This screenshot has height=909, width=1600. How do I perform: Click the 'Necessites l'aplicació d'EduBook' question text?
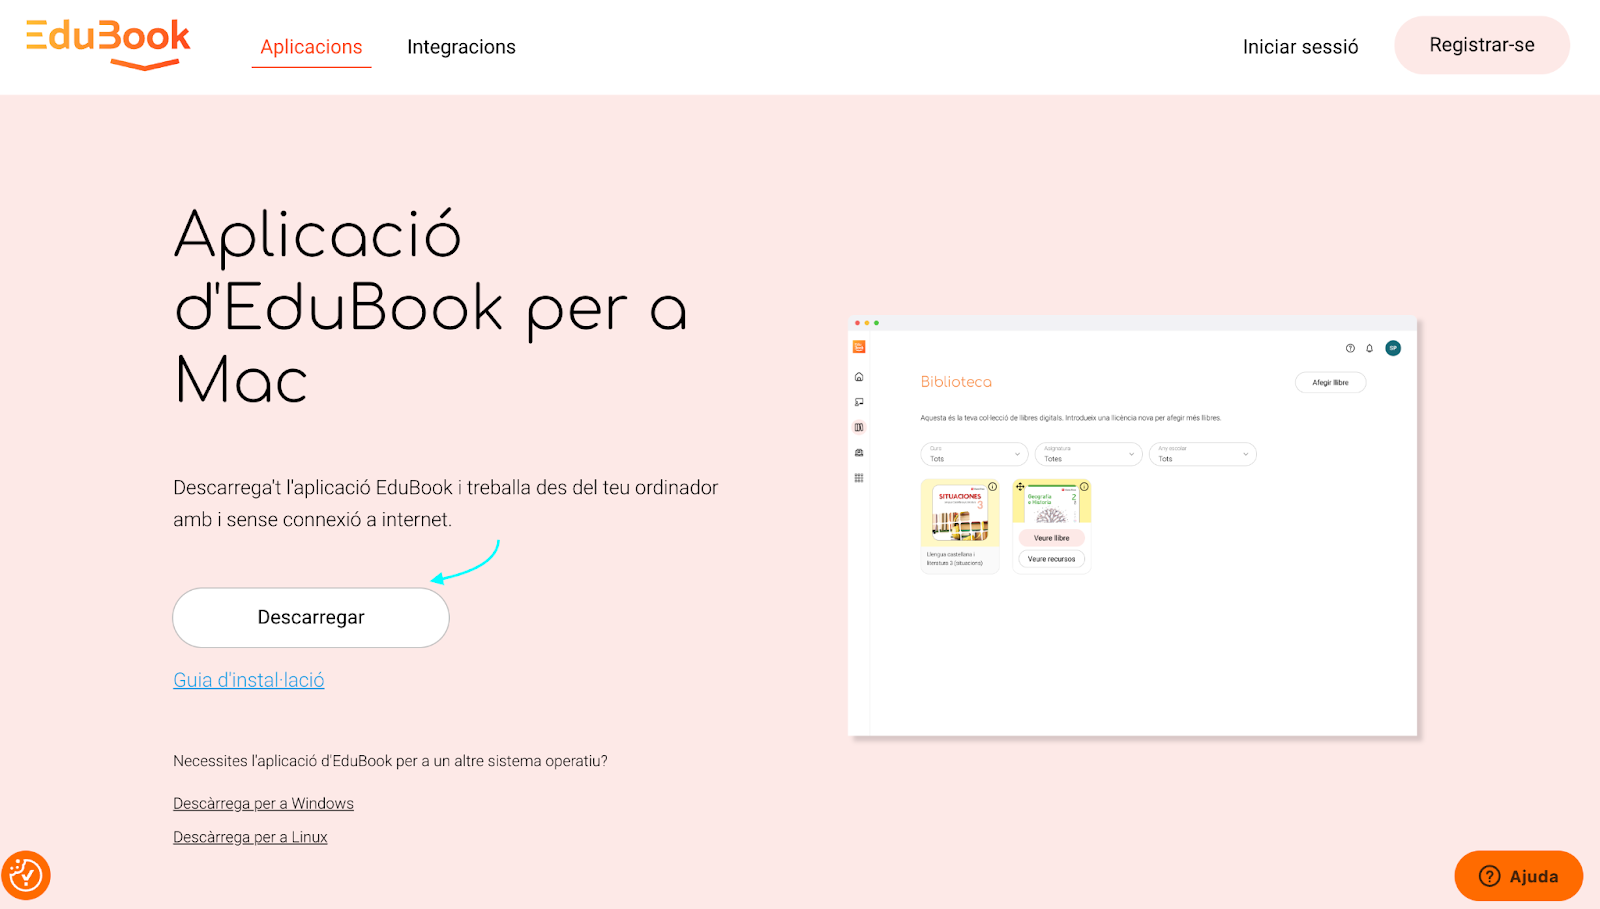[x=390, y=761]
